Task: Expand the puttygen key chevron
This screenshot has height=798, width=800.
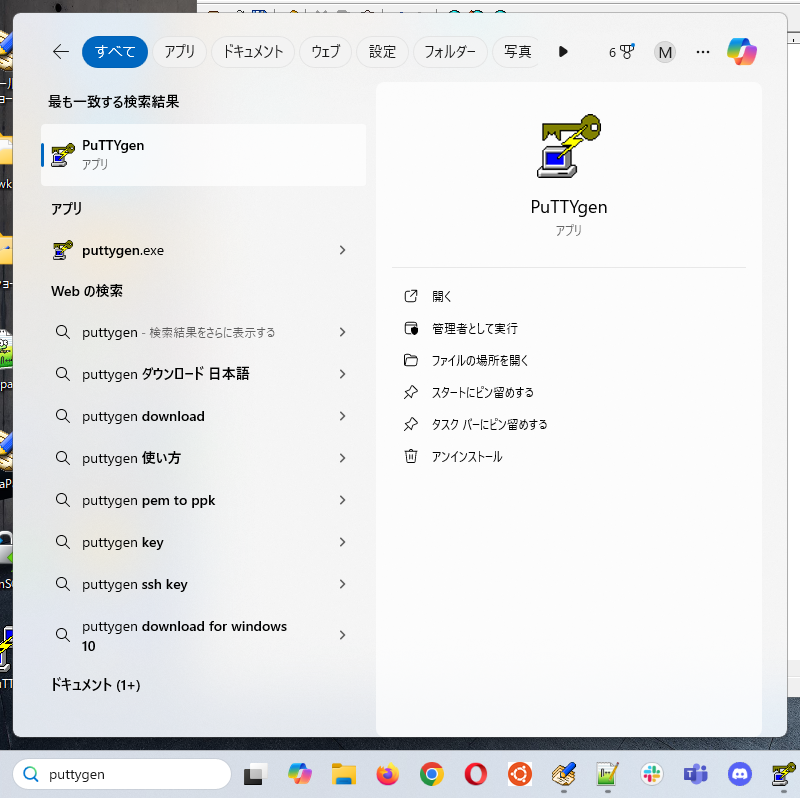Action: 342,542
